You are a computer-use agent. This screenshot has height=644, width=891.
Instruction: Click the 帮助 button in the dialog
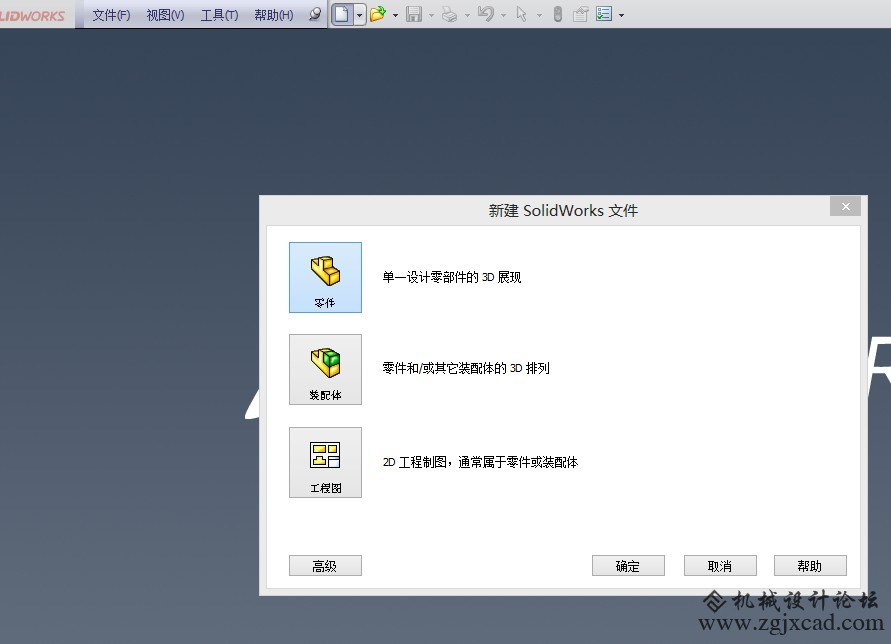click(x=810, y=566)
